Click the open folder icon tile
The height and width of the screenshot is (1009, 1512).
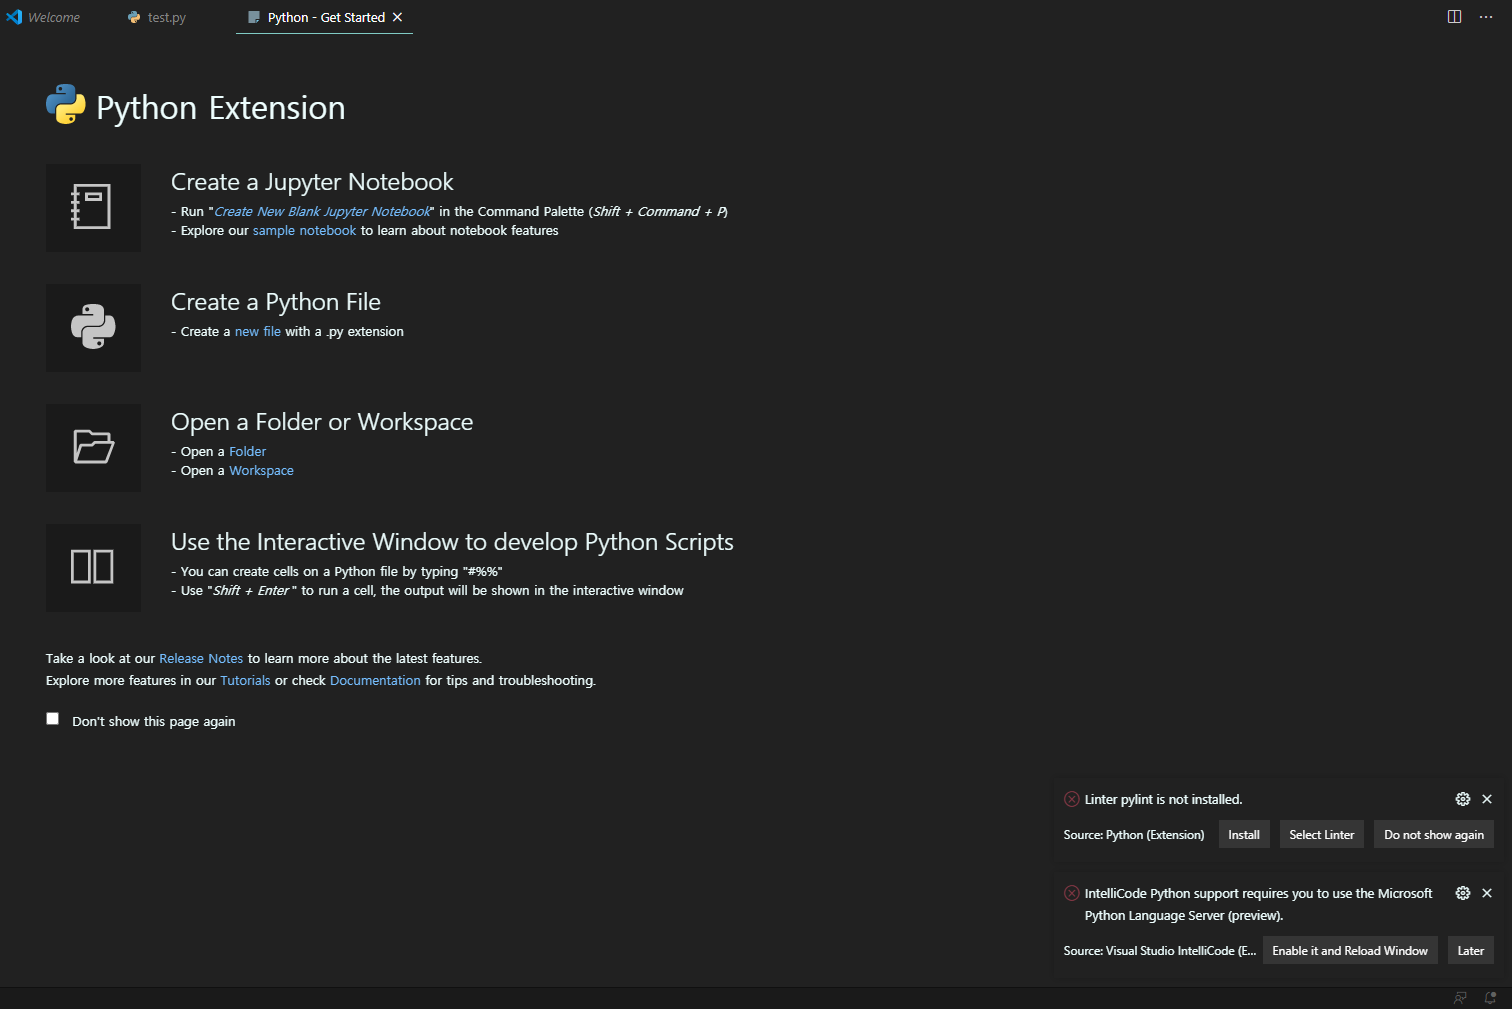(x=93, y=448)
